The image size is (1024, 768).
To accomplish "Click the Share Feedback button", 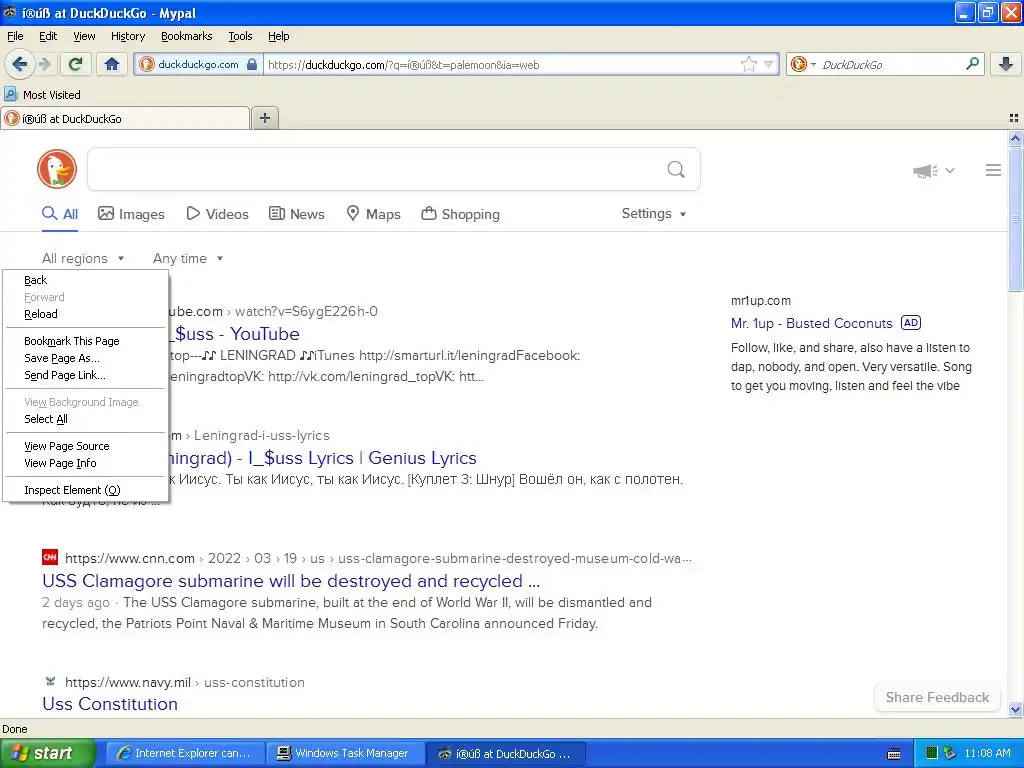I will (937, 697).
